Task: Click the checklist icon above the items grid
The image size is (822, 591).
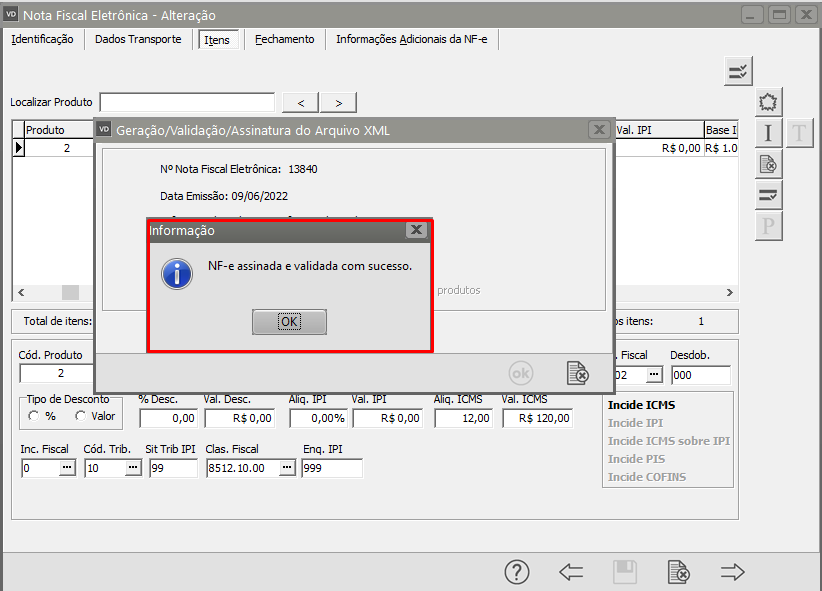Action: 738,71
